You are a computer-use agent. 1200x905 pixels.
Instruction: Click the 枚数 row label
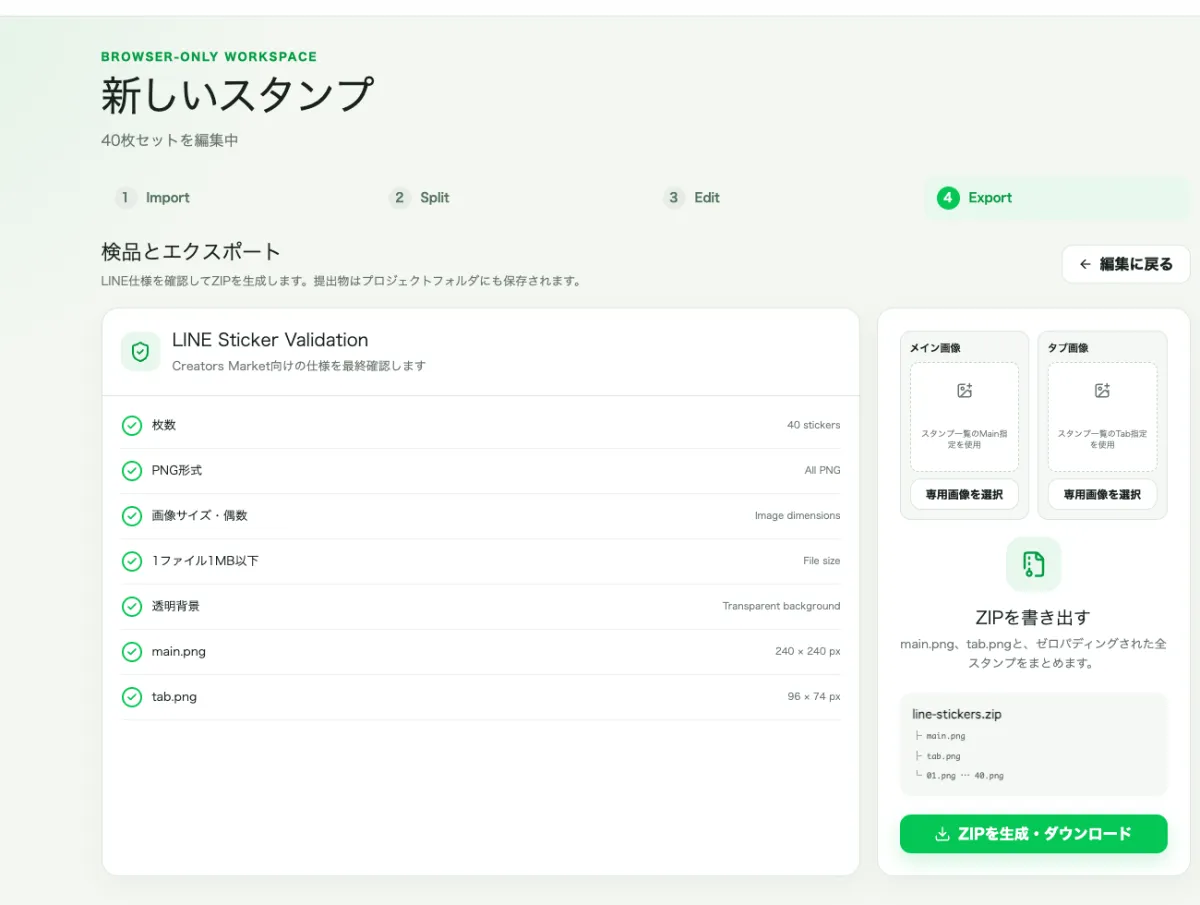[x=164, y=425]
